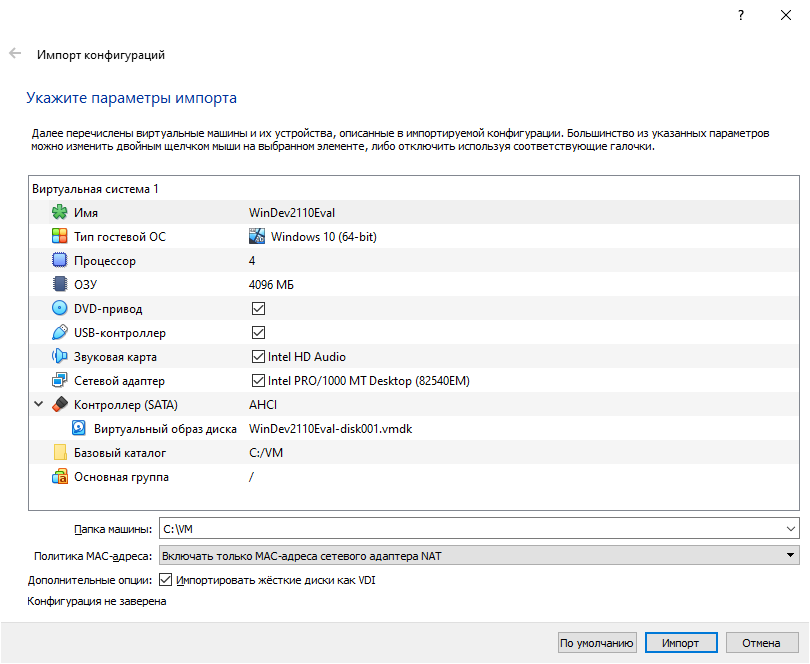This screenshot has height=664, width=810.
Task: Click the green Имя (Name) icon
Action: click(x=57, y=212)
